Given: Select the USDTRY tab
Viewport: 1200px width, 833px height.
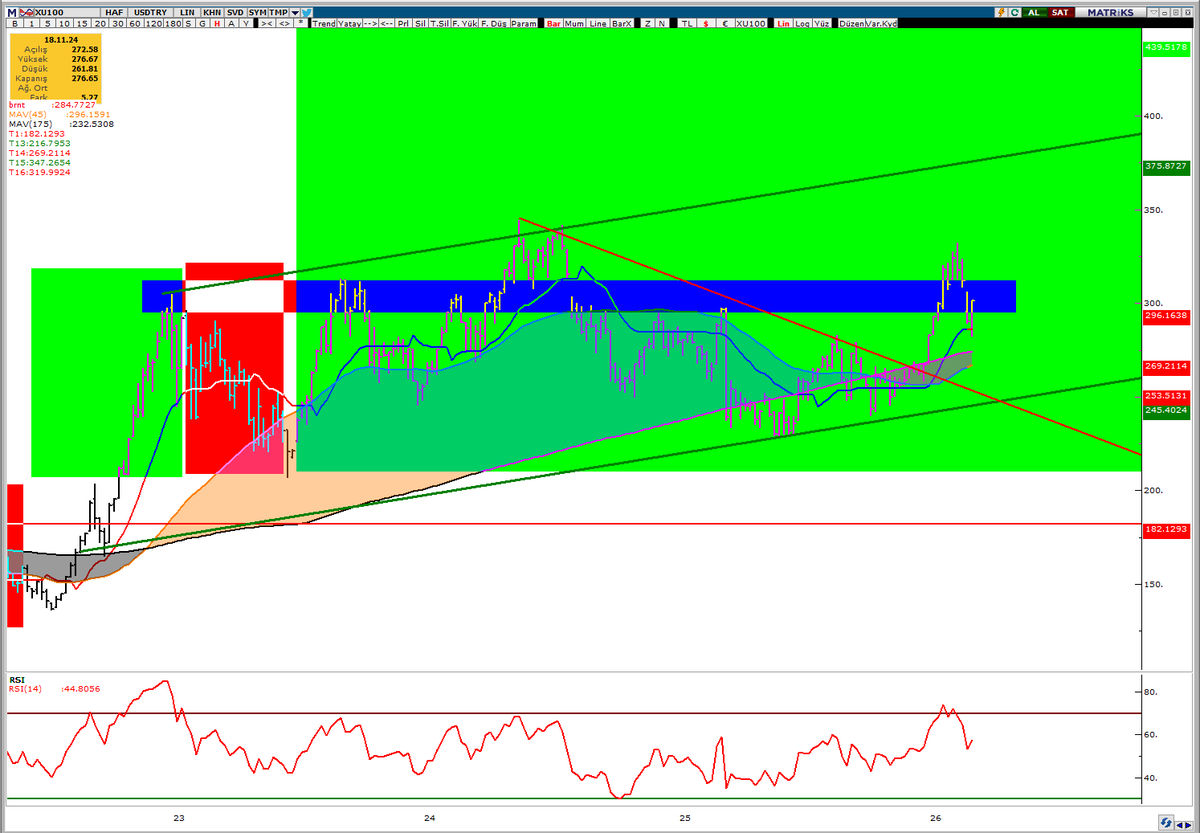Looking at the screenshot, I should click(x=150, y=12).
